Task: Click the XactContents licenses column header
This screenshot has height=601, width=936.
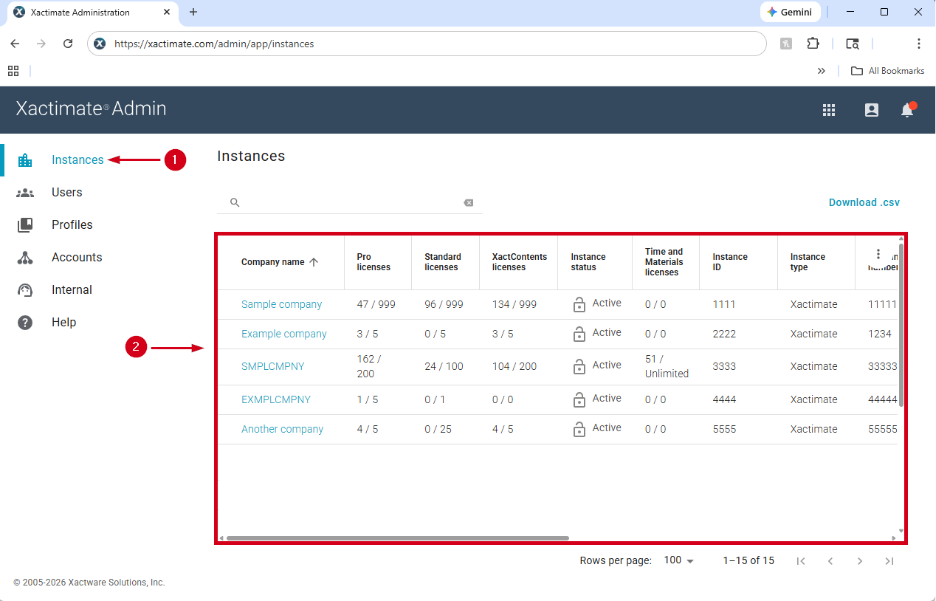Action: (519, 262)
